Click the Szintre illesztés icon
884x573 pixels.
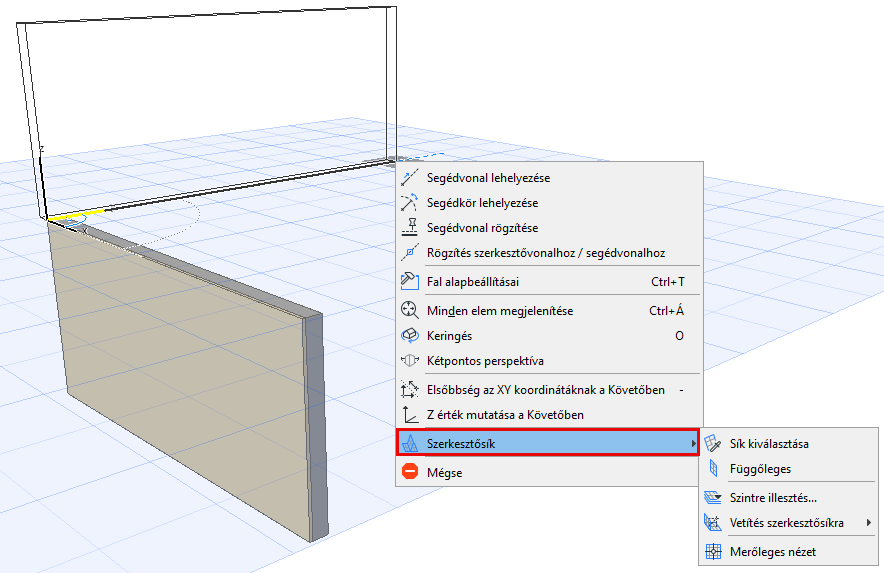pyautogui.click(x=713, y=497)
